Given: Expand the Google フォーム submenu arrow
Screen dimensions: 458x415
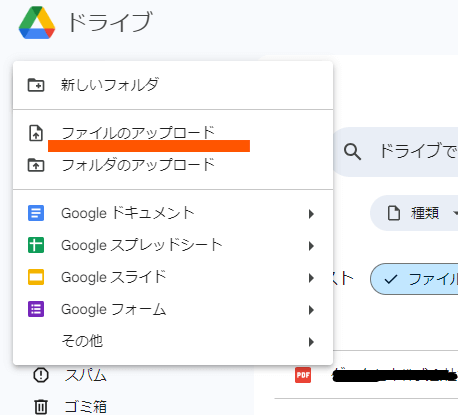Looking at the screenshot, I should [311, 310].
